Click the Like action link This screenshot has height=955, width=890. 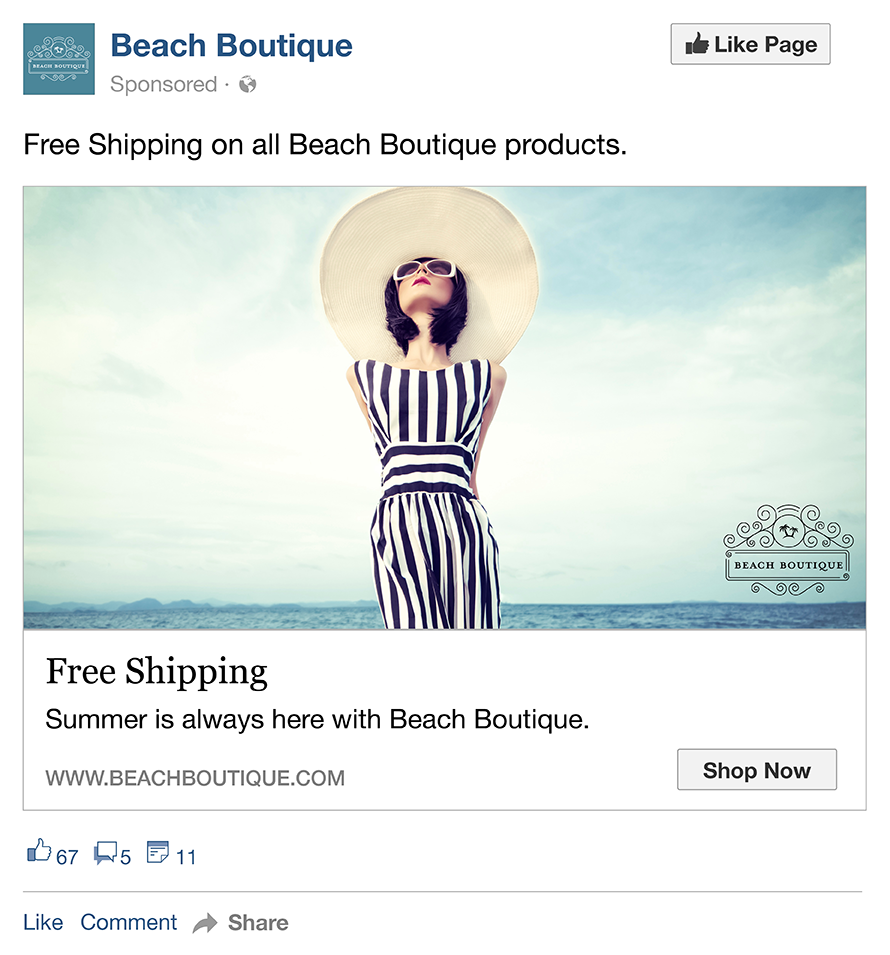pos(43,922)
